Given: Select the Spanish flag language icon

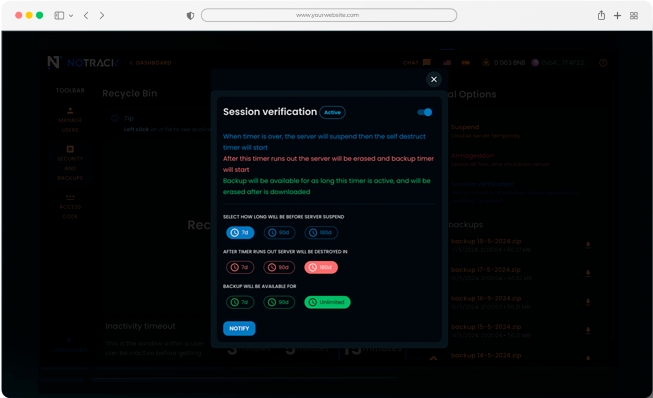Looking at the screenshot, I should click(x=466, y=62).
